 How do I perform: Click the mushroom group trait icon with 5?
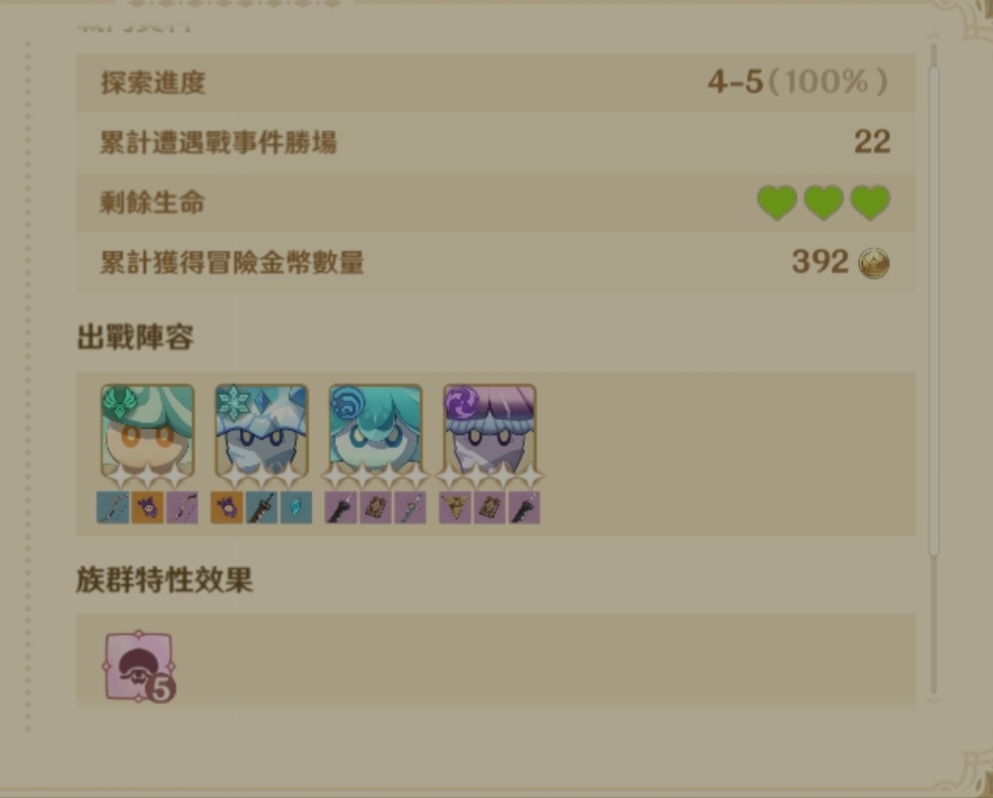coord(139,666)
